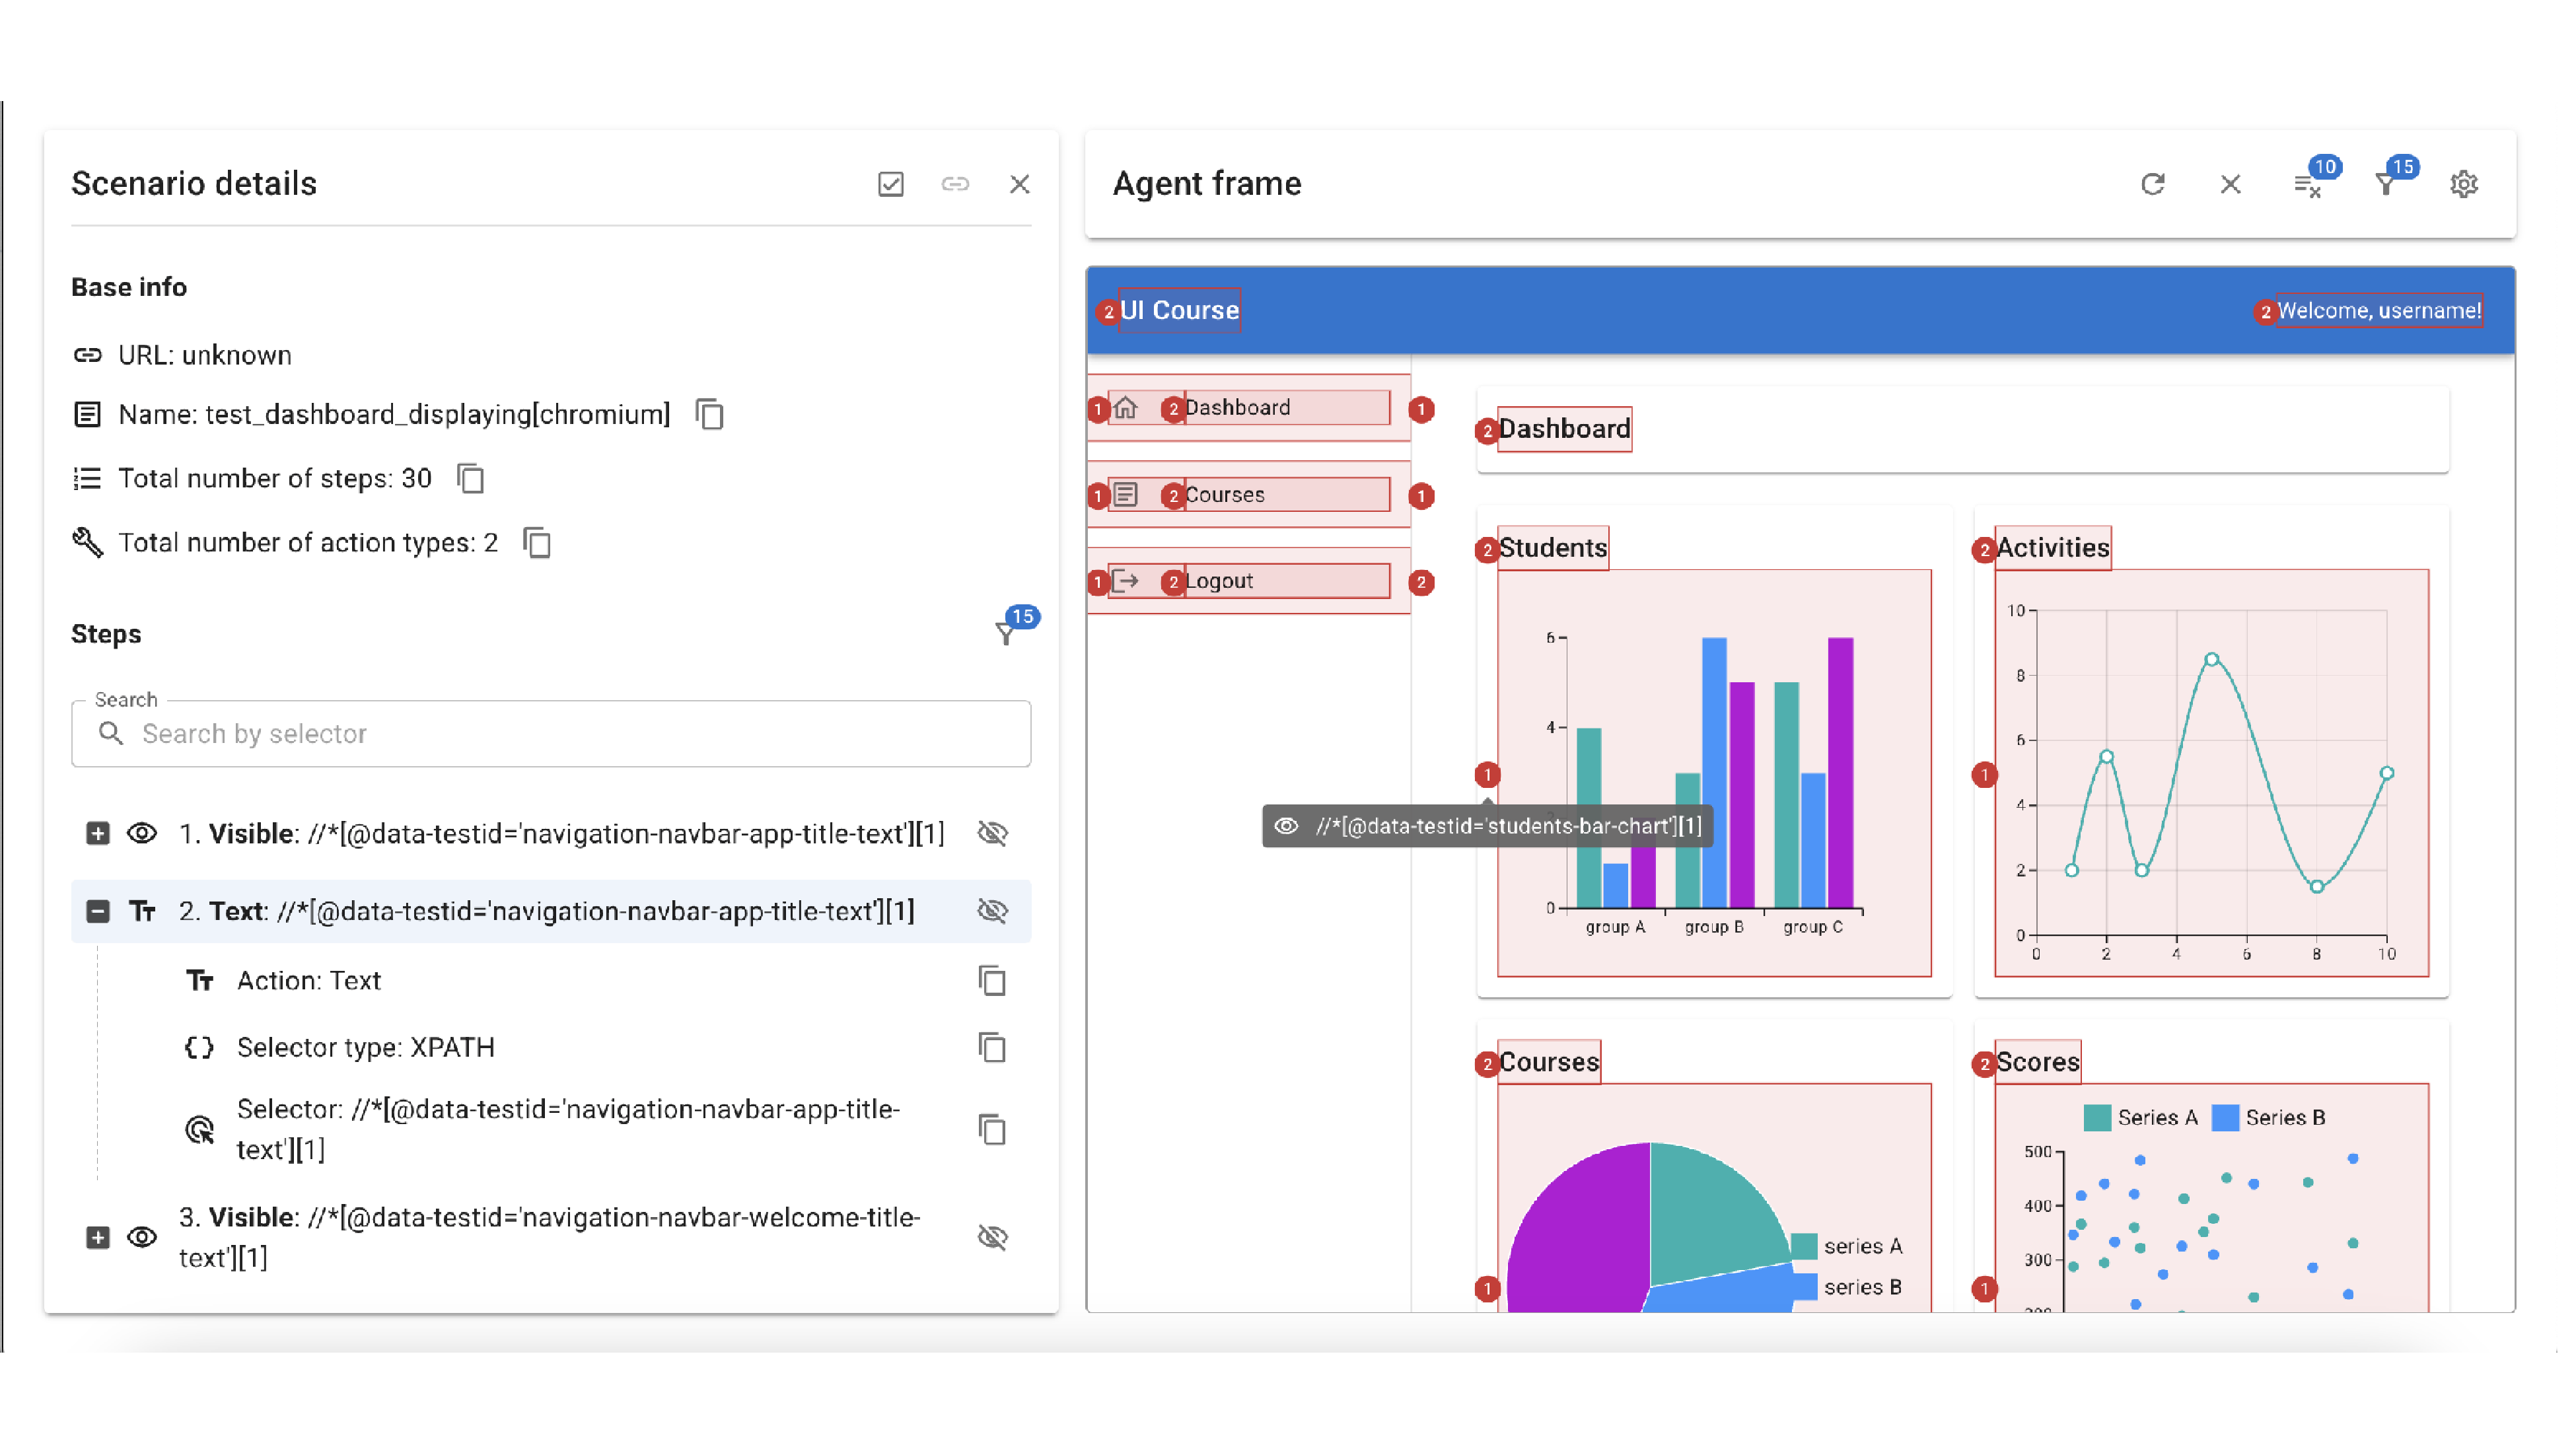
Task: Open the Steps filter with badge 15
Action: (1006, 633)
